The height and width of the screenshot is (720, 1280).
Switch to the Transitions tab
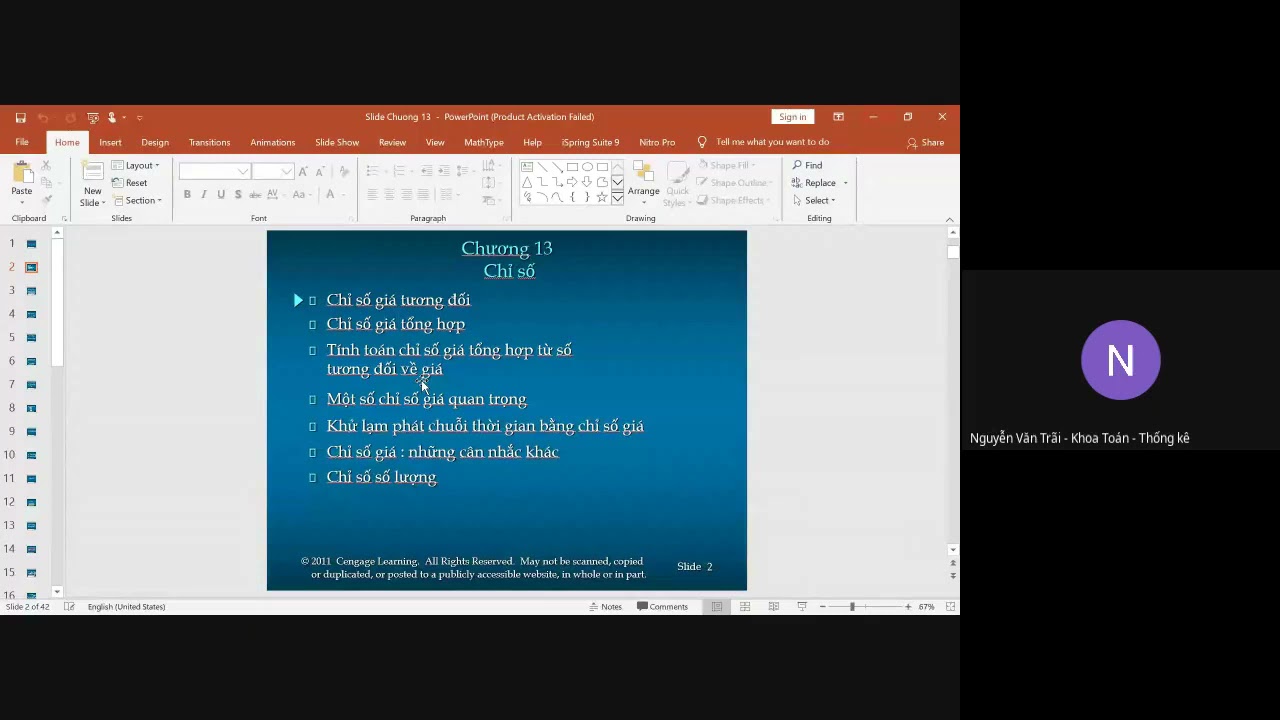pos(209,142)
